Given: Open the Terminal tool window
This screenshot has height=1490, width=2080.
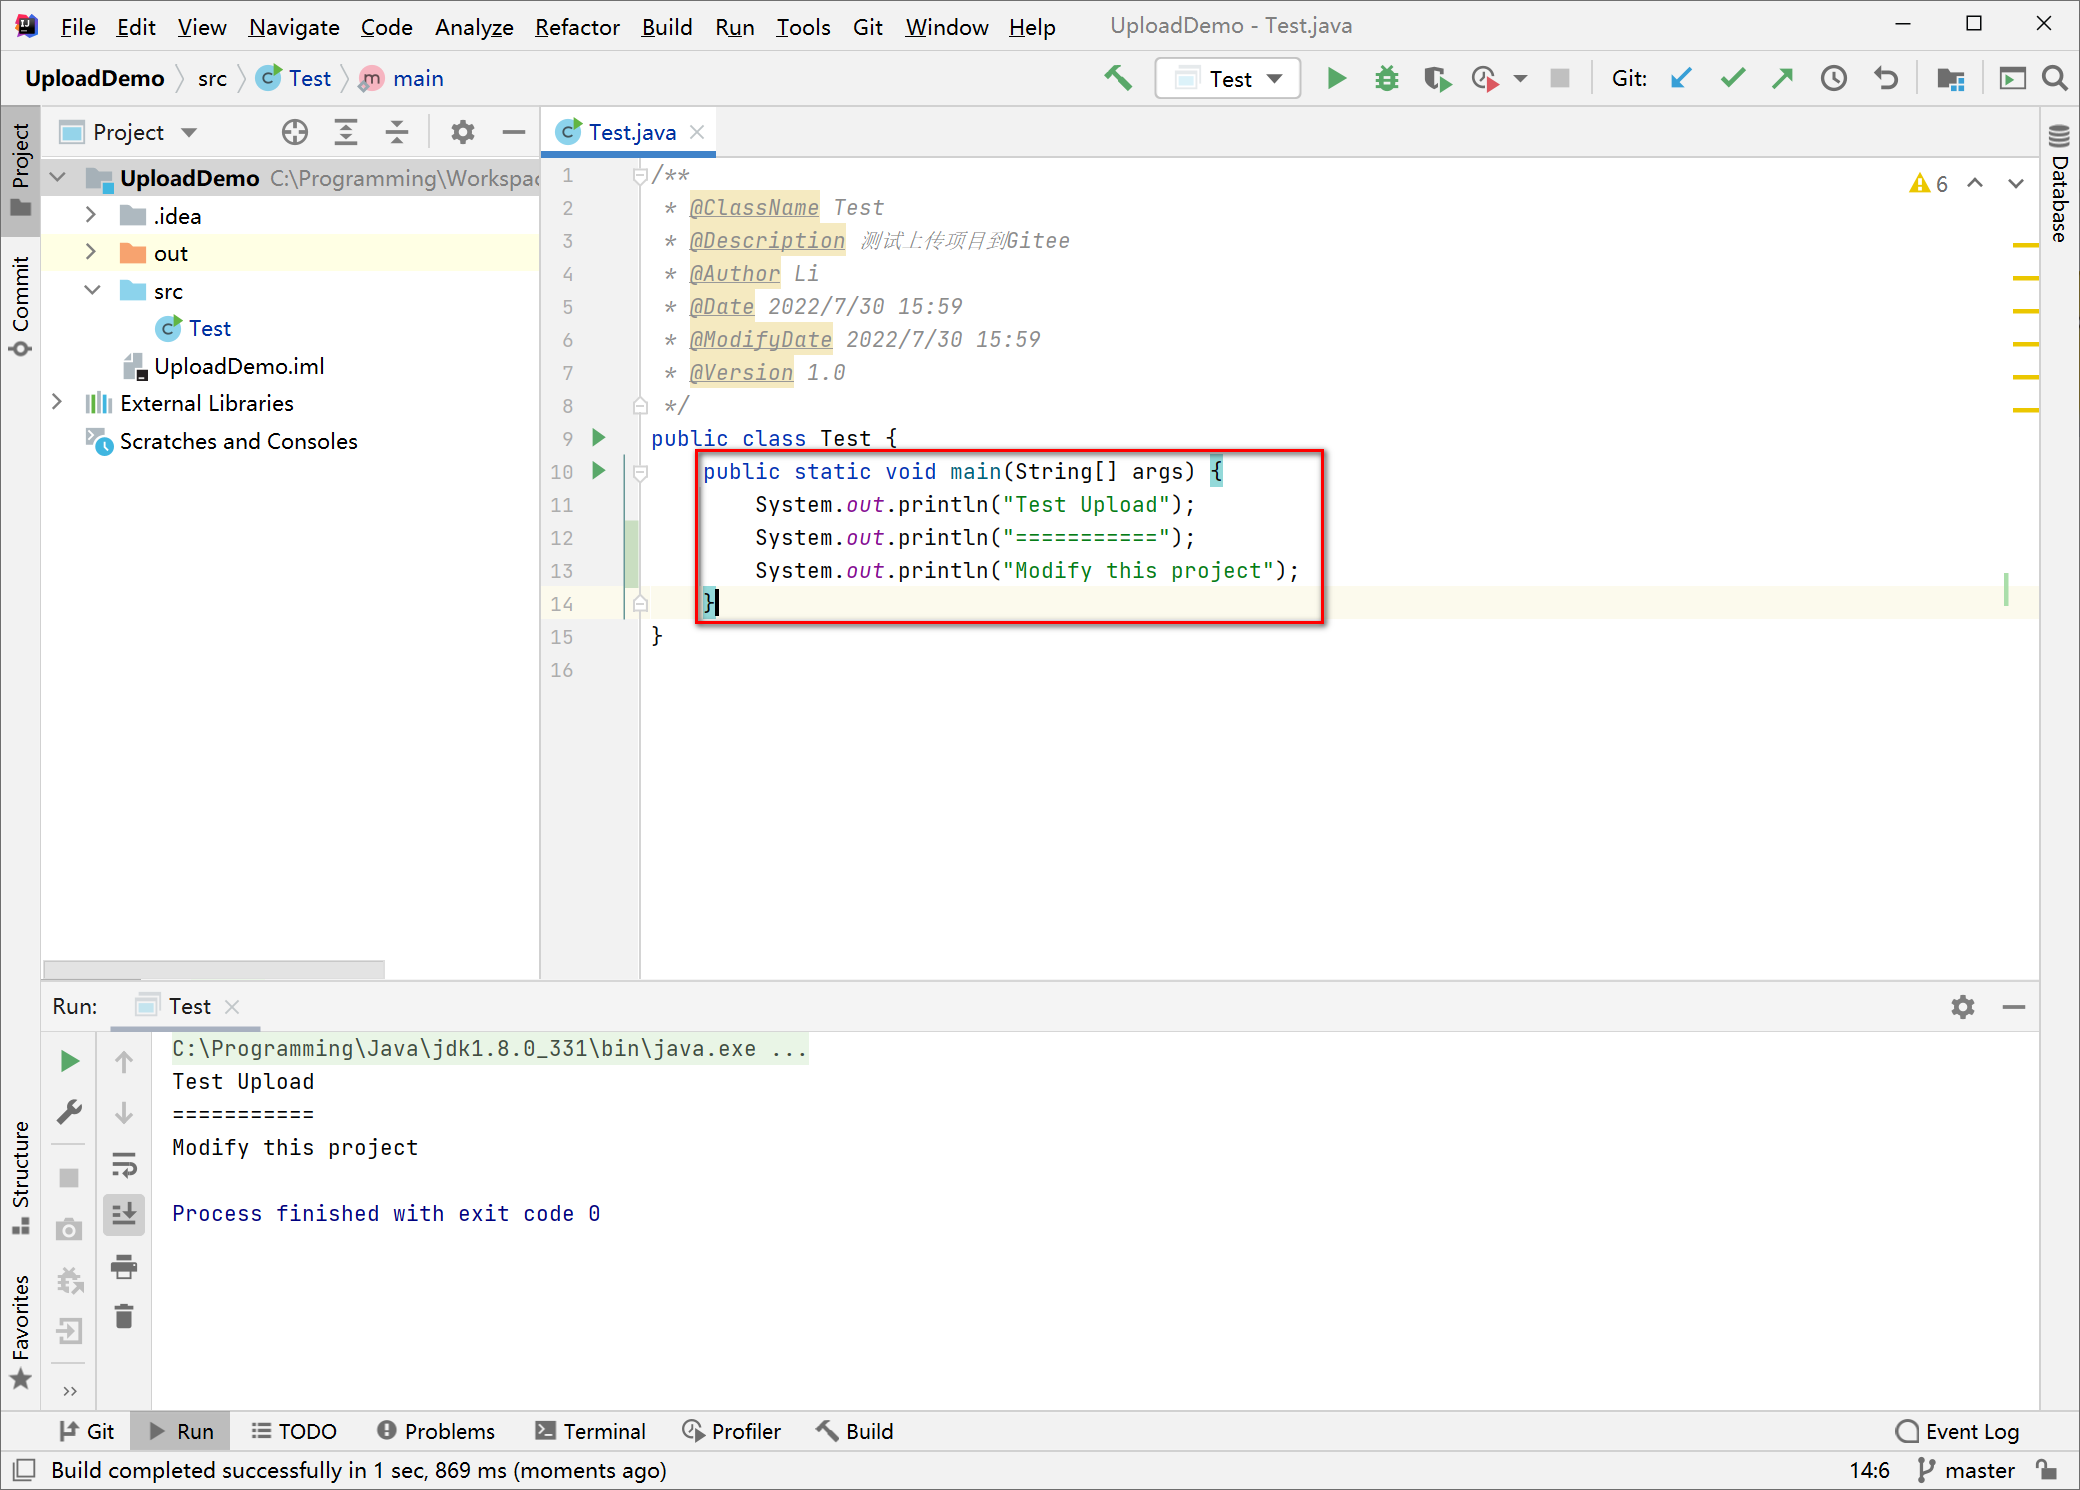Looking at the screenshot, I should (x=591, y=1431).
